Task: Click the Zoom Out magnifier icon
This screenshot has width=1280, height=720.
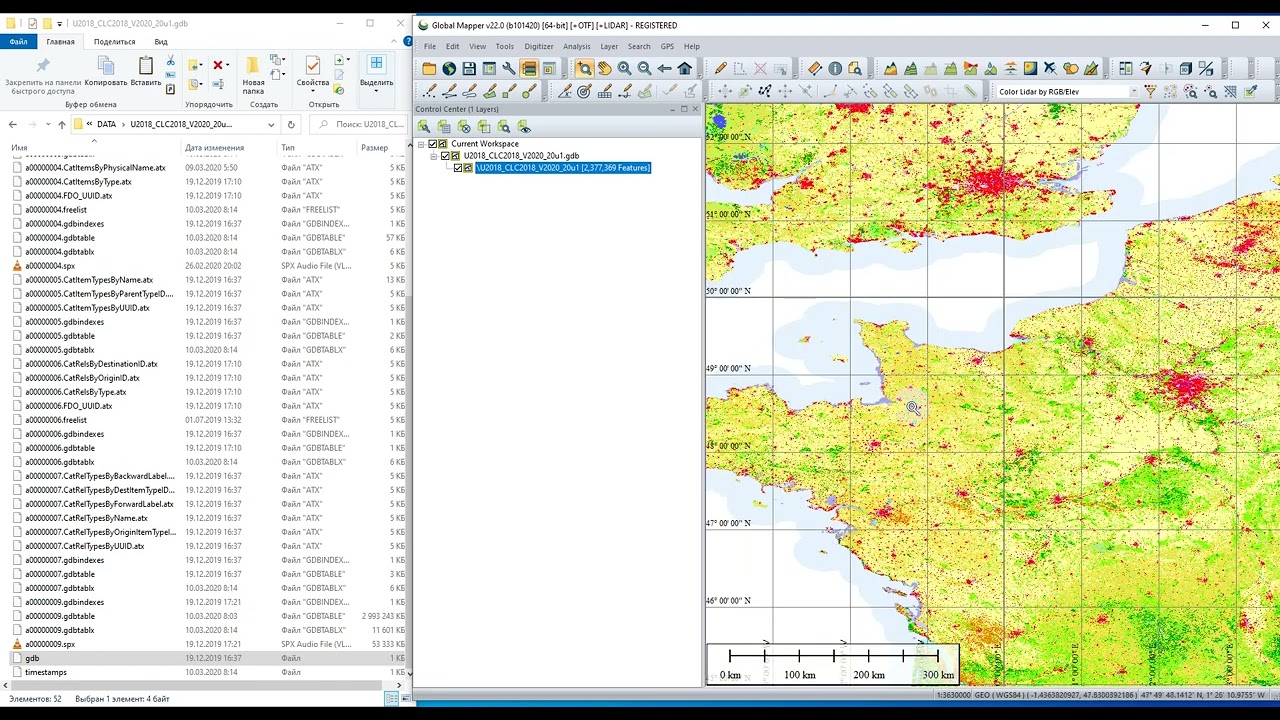Action: coord(644,69)
